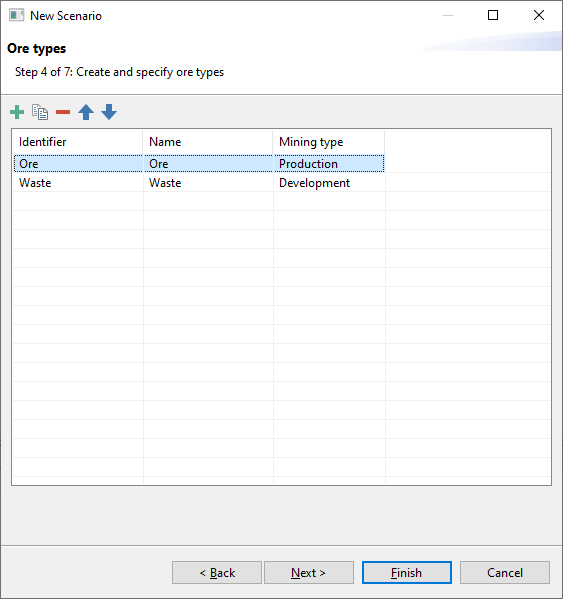Proceed with the Next button

pyautogui.click(x=309, y=573)
